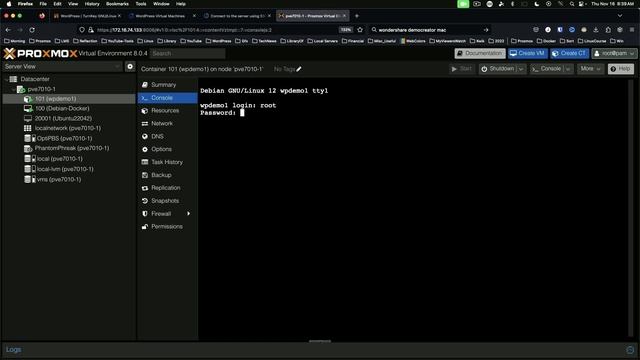Expand the Logs panel
The image size is (640, 360).
pyautogui.click(x=13, y=350)
